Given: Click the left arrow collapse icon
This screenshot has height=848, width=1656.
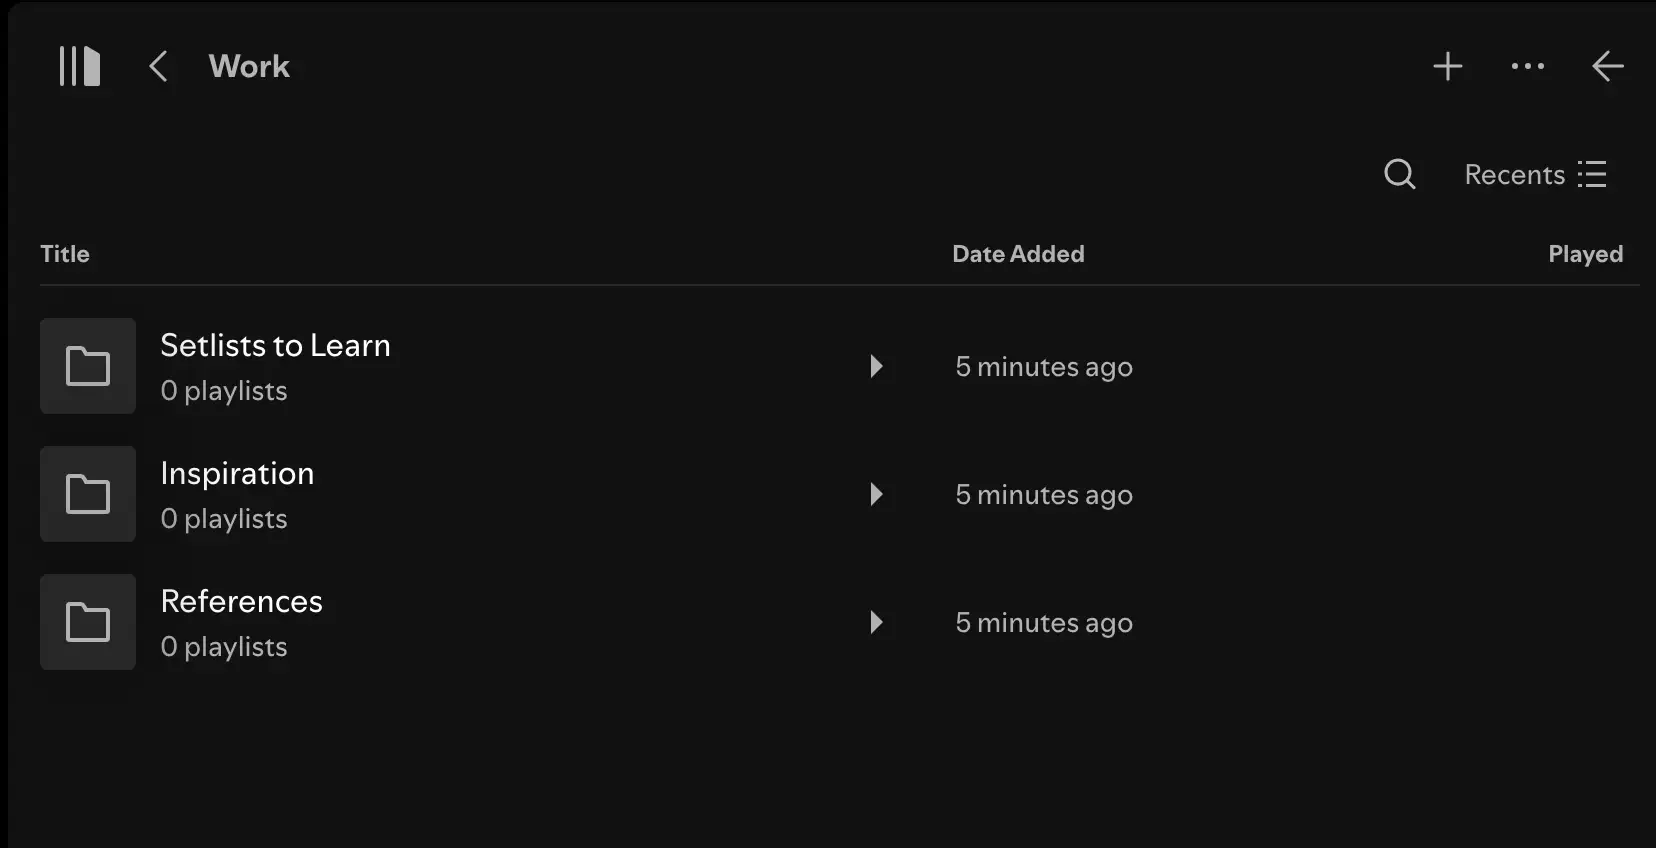Looking at the screenshot, I should pyautogui.click(x=1607, y=66).
